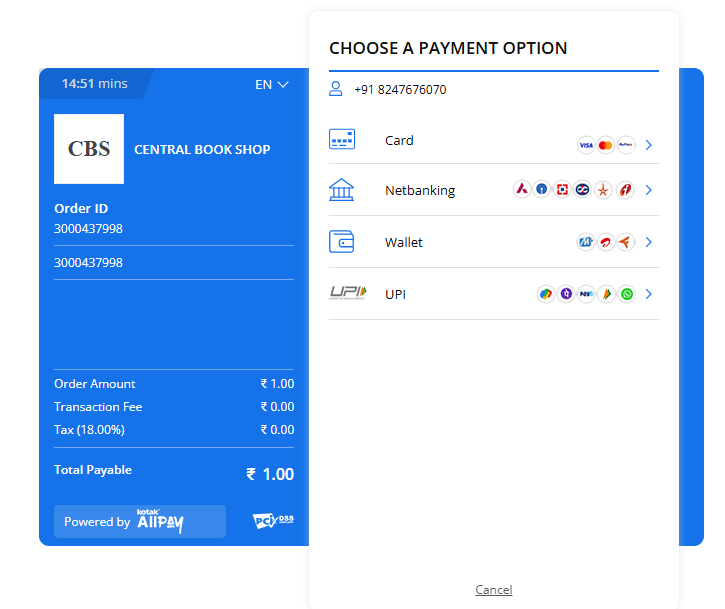Click the Total Payable ₹ 1.00 amount
The height and width of the screenshot is (609, 725).
270,474
